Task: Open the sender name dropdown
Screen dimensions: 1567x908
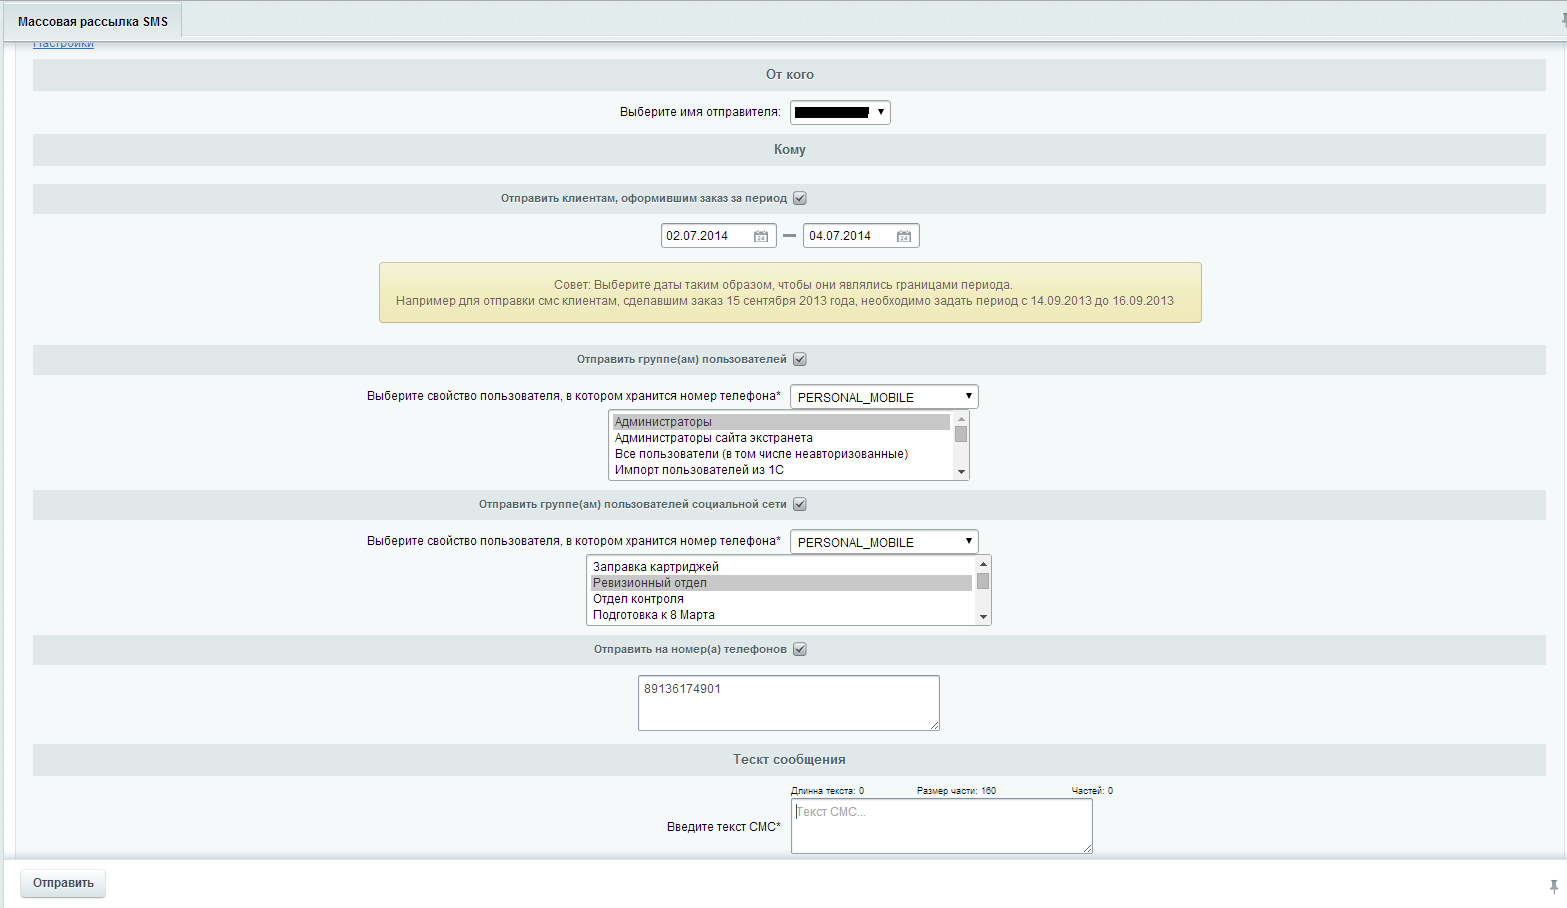Action: click(840, 112)
